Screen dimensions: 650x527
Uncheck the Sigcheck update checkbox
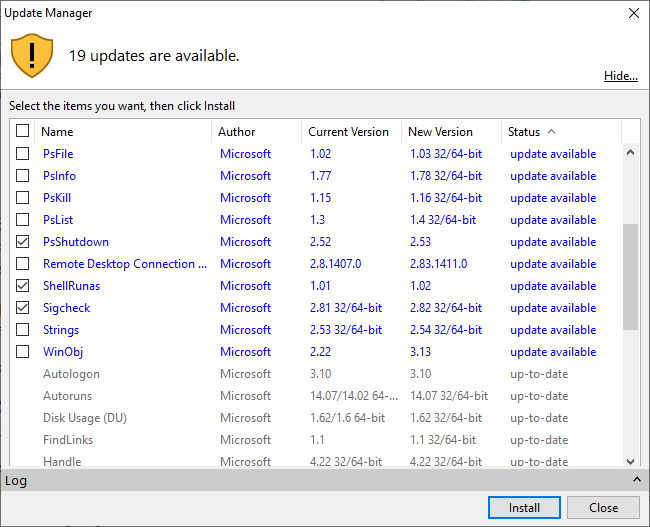[22, 307]
